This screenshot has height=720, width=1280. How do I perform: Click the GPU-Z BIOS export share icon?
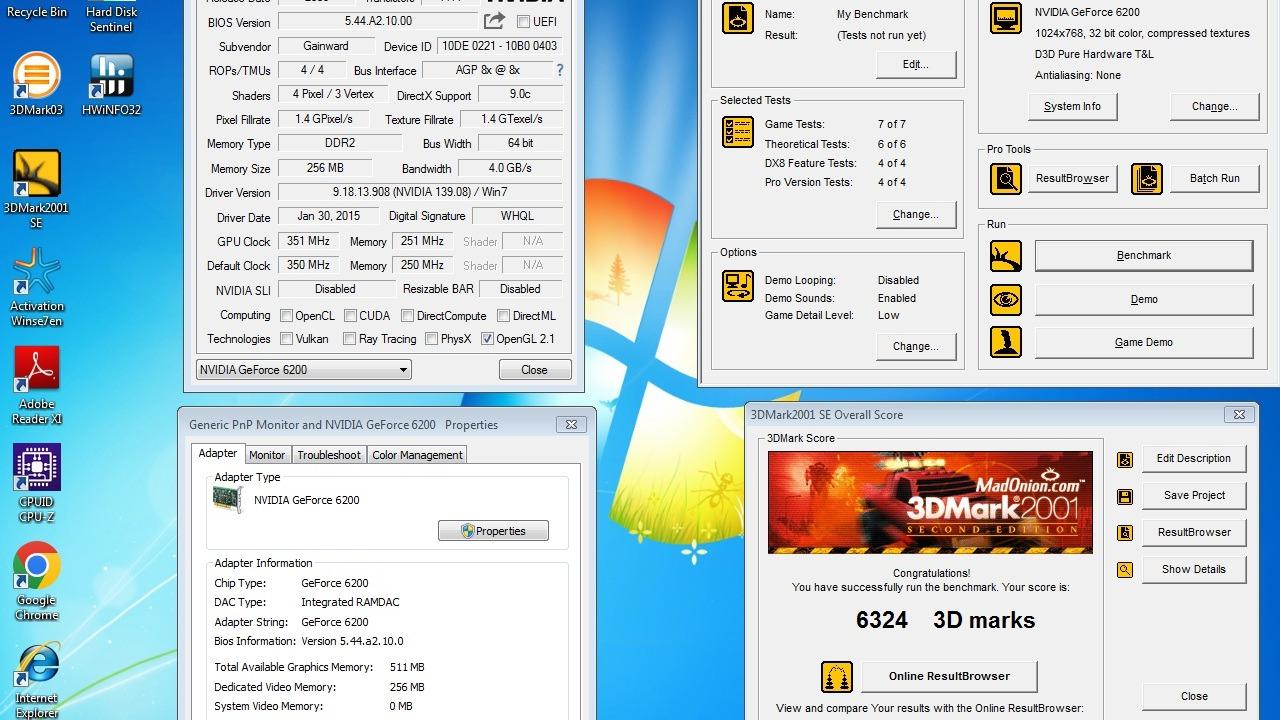tap(494, 21)
